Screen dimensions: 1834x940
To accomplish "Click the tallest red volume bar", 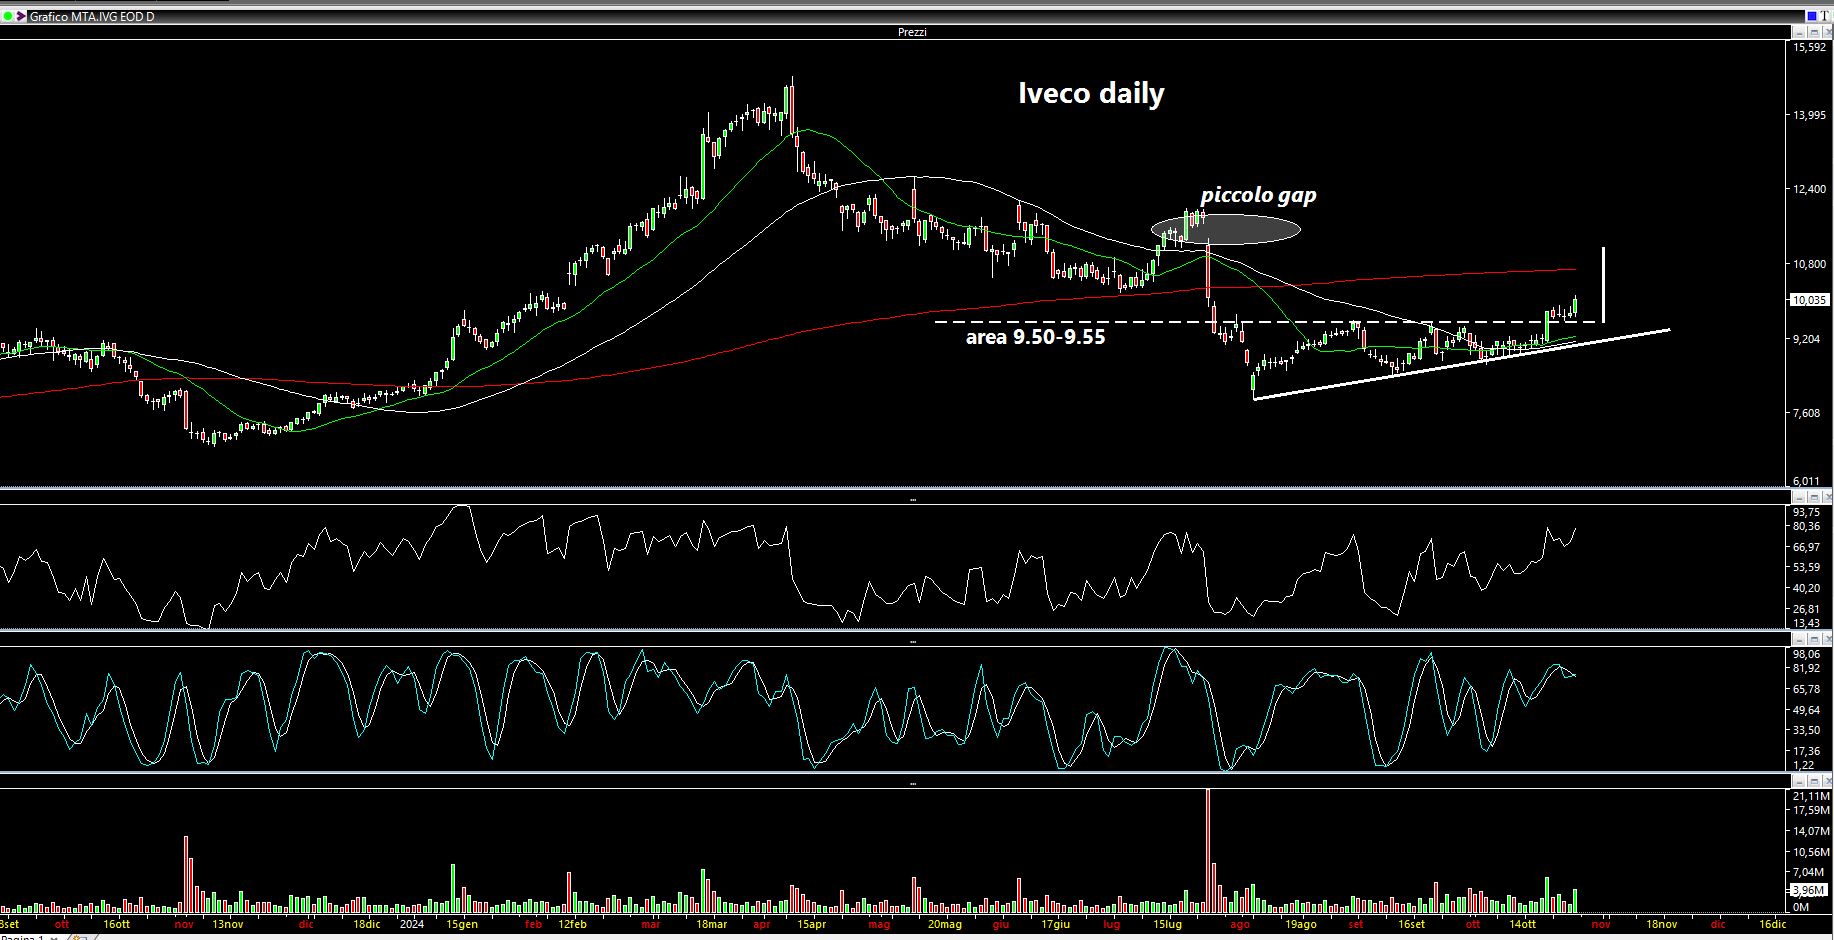I will (x=1208, y=851).
